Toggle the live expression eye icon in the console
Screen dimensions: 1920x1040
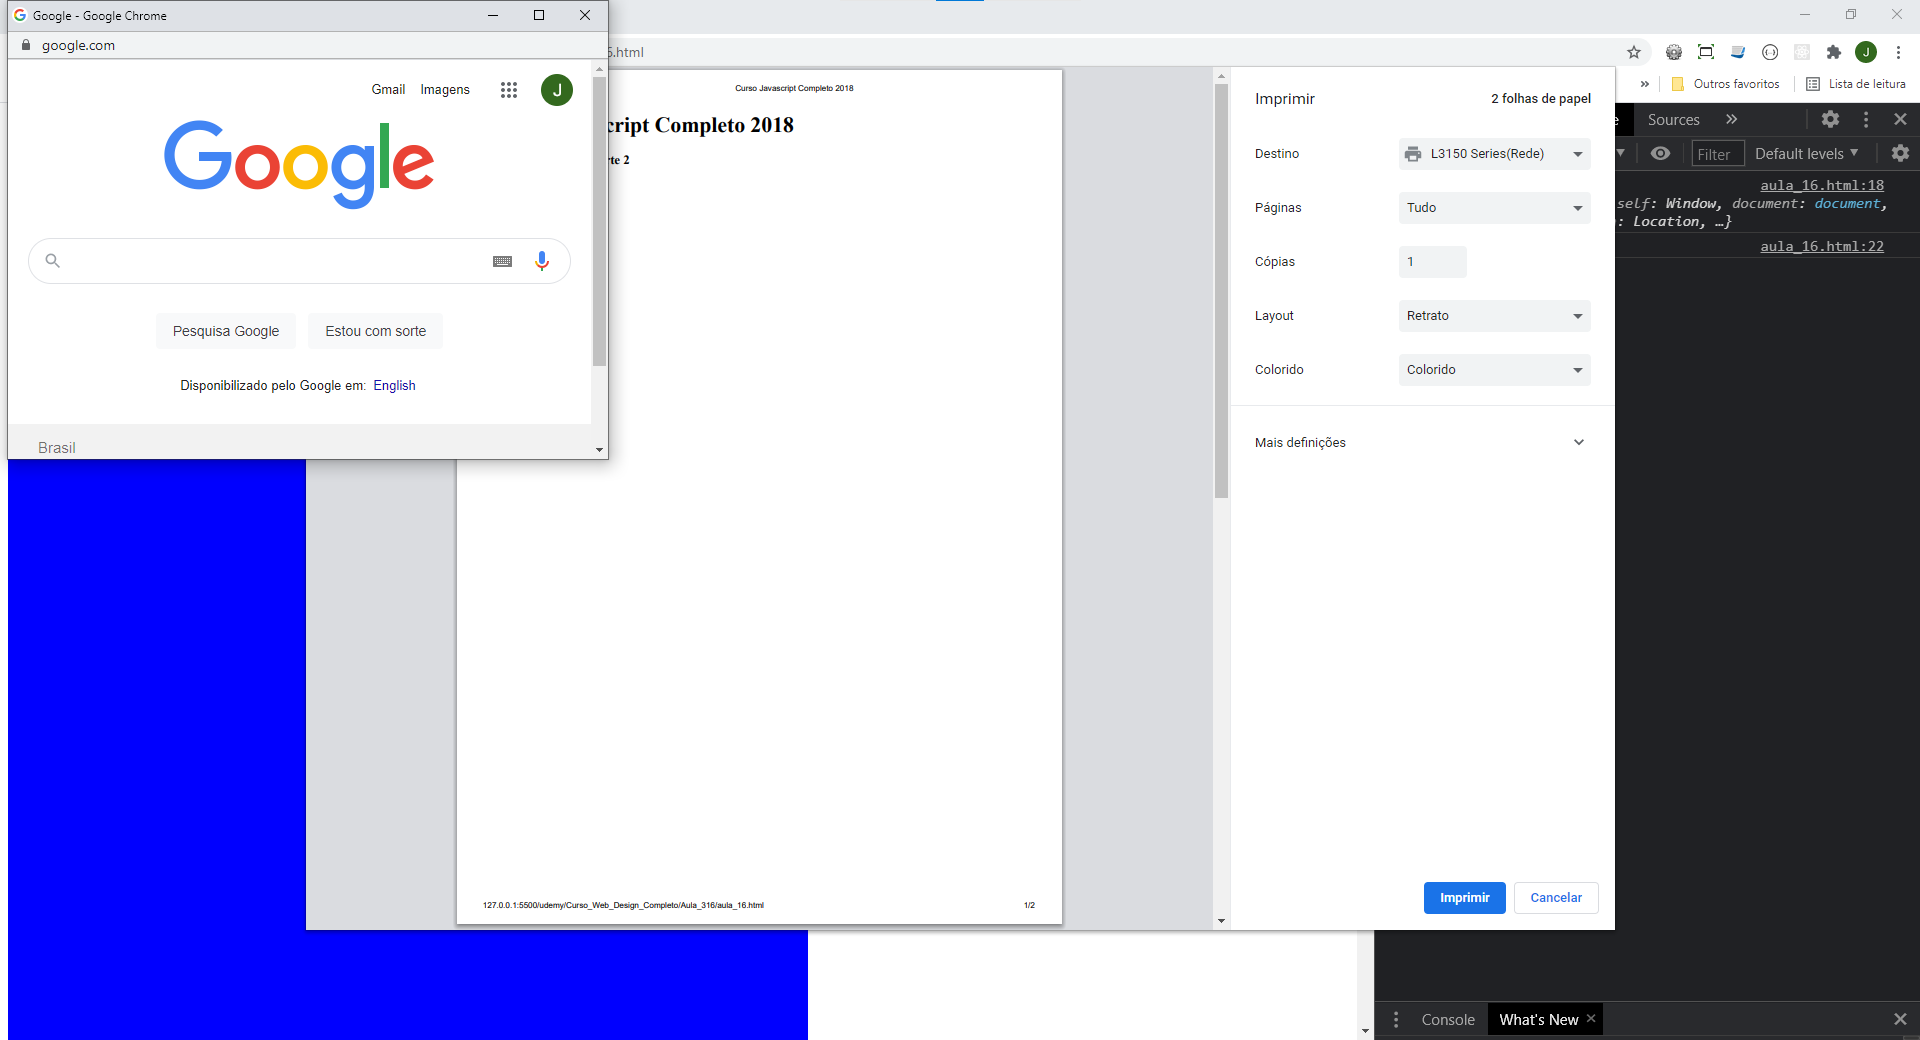tap(1660, 153)
